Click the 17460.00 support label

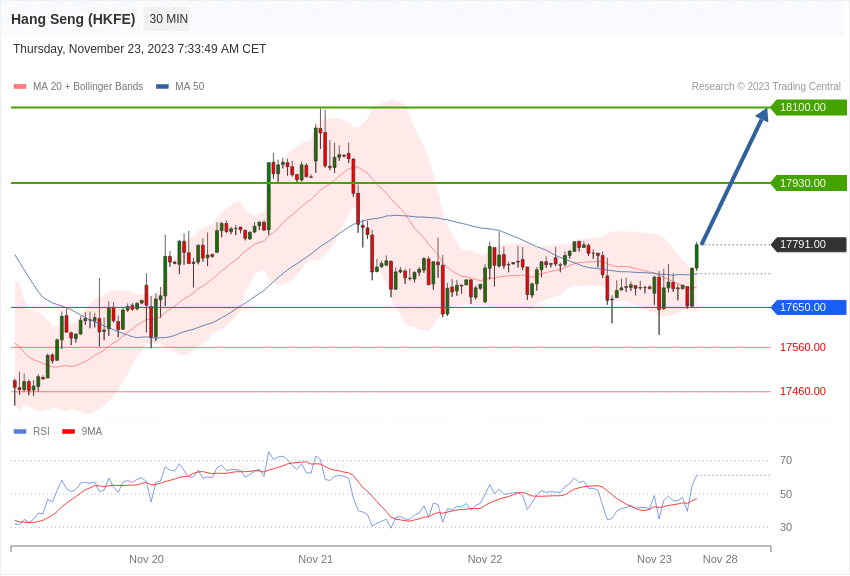[803, 391]
